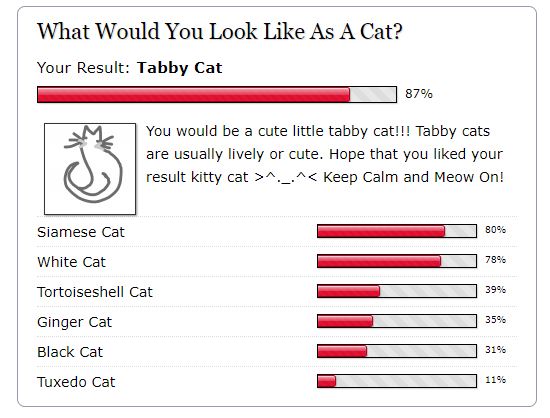Select the White Cat result label
This screenshot has width=550, height=418.
point(71,262)
